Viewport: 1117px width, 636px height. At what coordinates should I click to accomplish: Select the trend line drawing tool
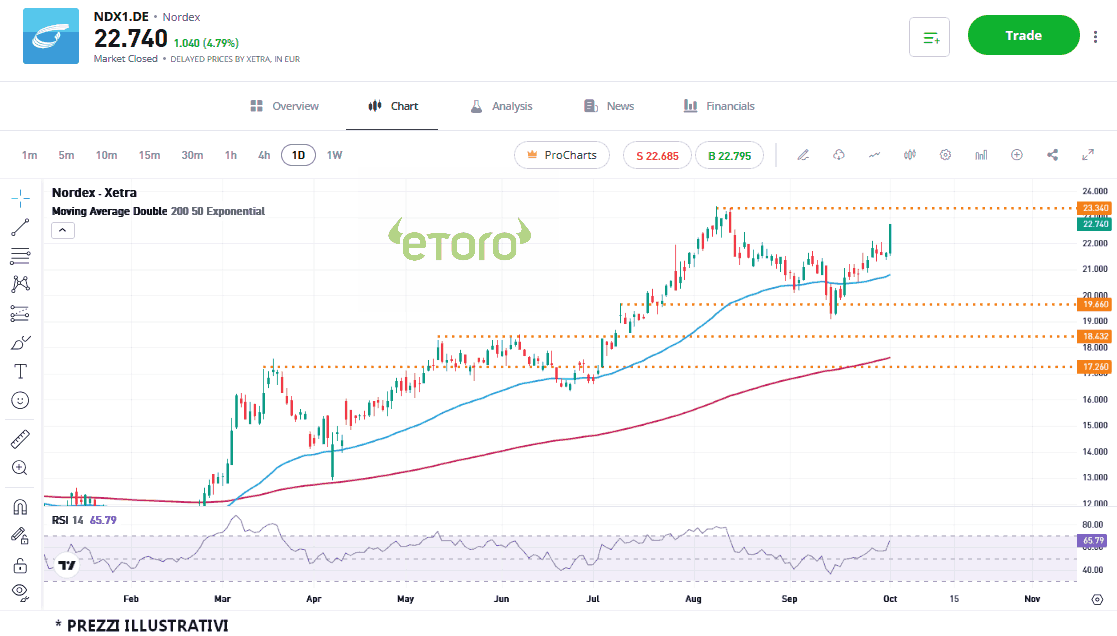(20, 228)
